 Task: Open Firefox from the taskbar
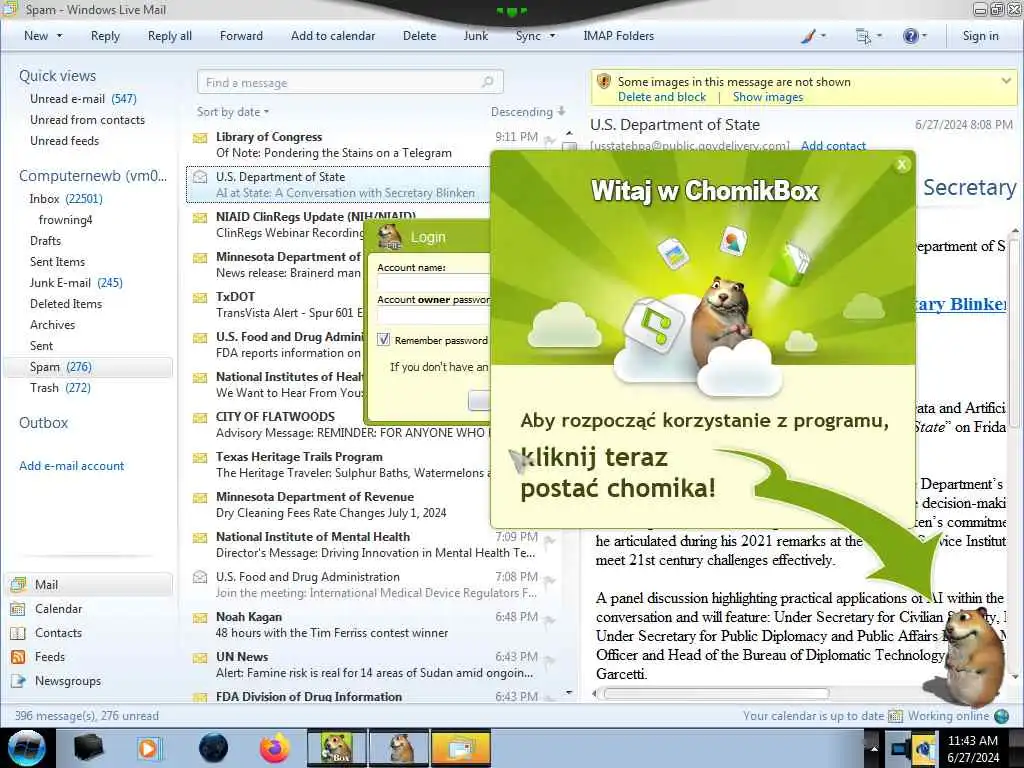coord(274,748)
